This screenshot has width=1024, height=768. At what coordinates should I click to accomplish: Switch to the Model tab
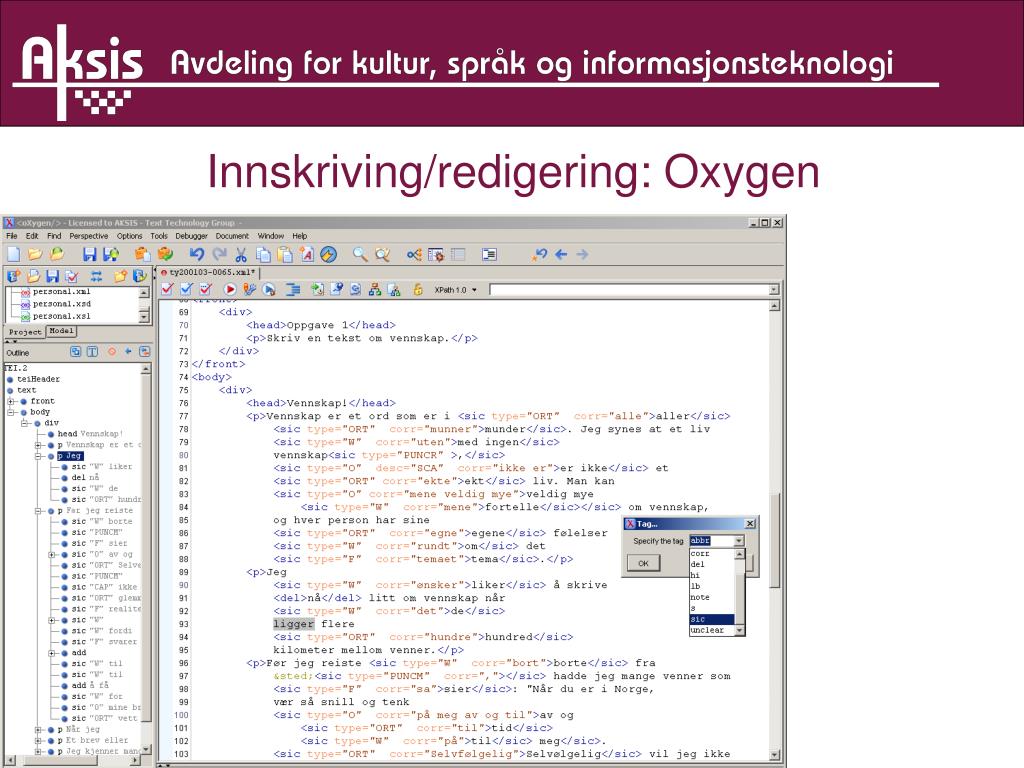61,331
